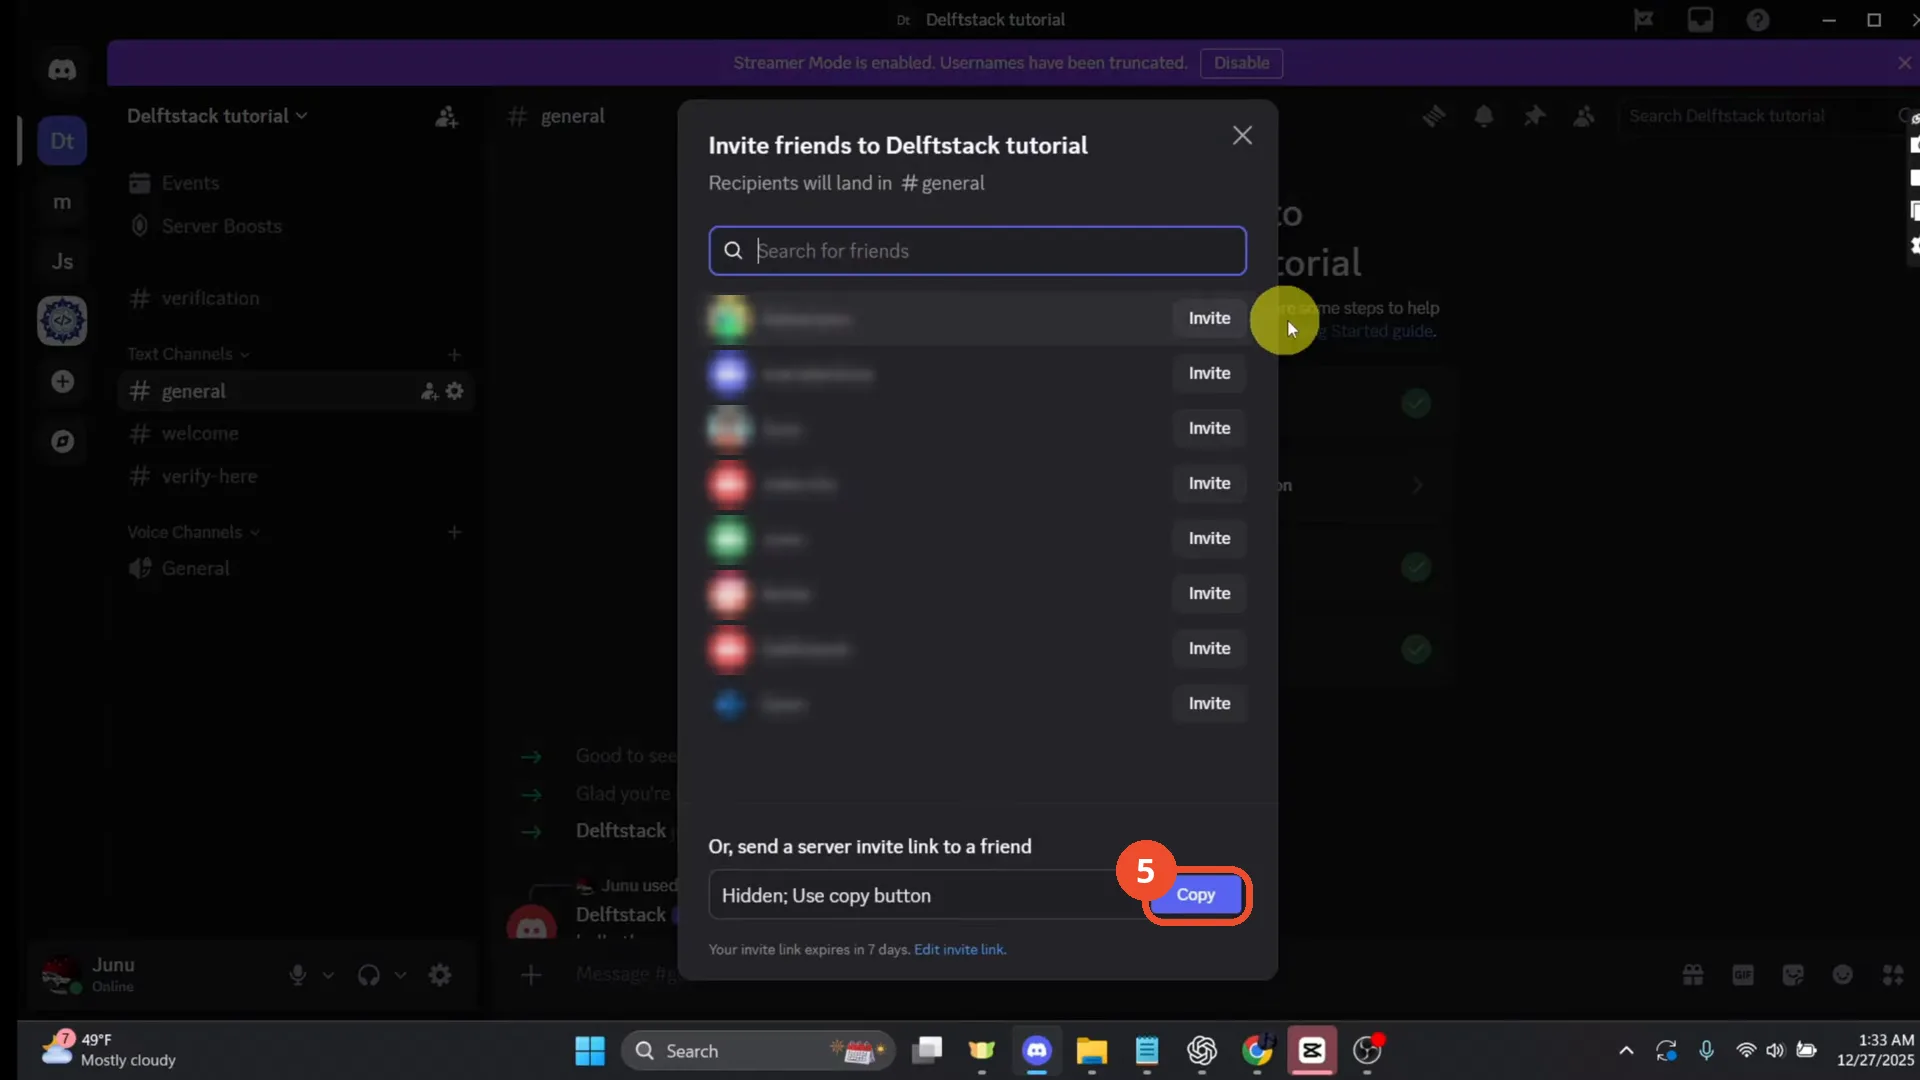
Task: Open Discord direct messages home icon
Action: [x=62, y=69]
